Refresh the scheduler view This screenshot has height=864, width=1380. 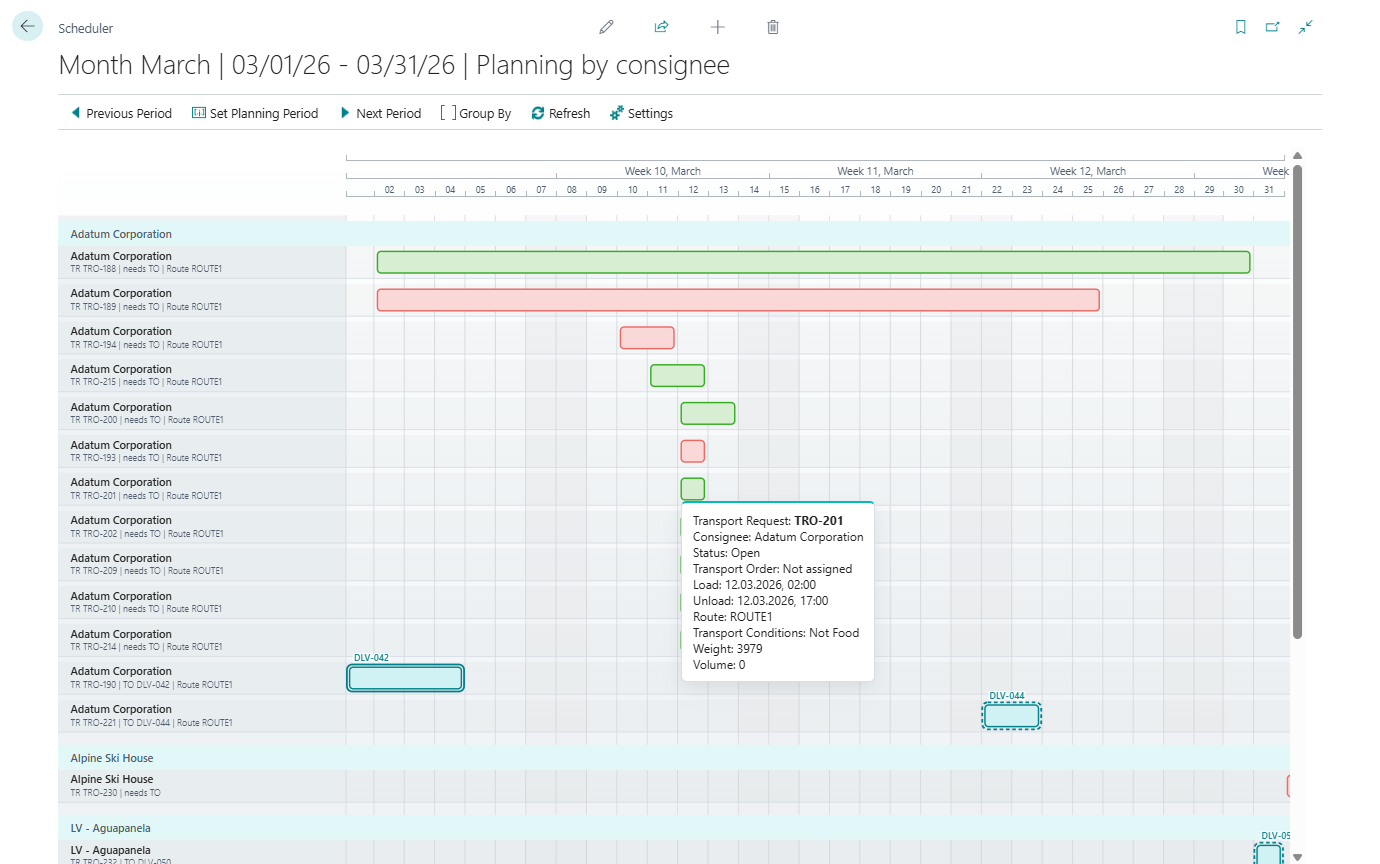(x=560, y=113)
